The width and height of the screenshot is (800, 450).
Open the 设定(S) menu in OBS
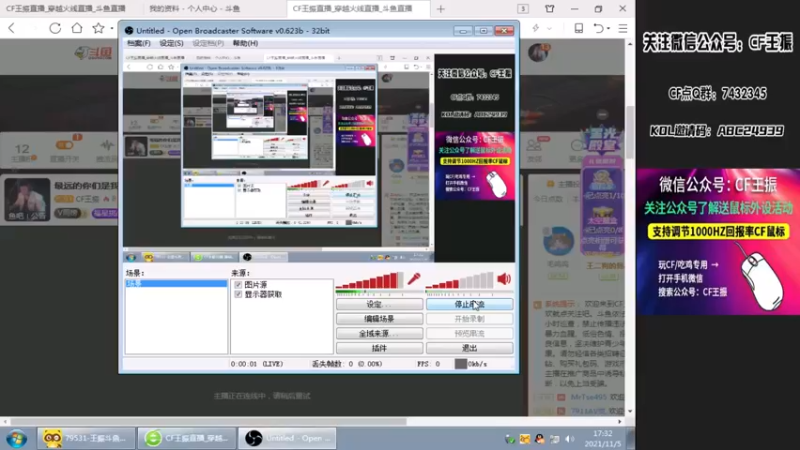point(171,43)
